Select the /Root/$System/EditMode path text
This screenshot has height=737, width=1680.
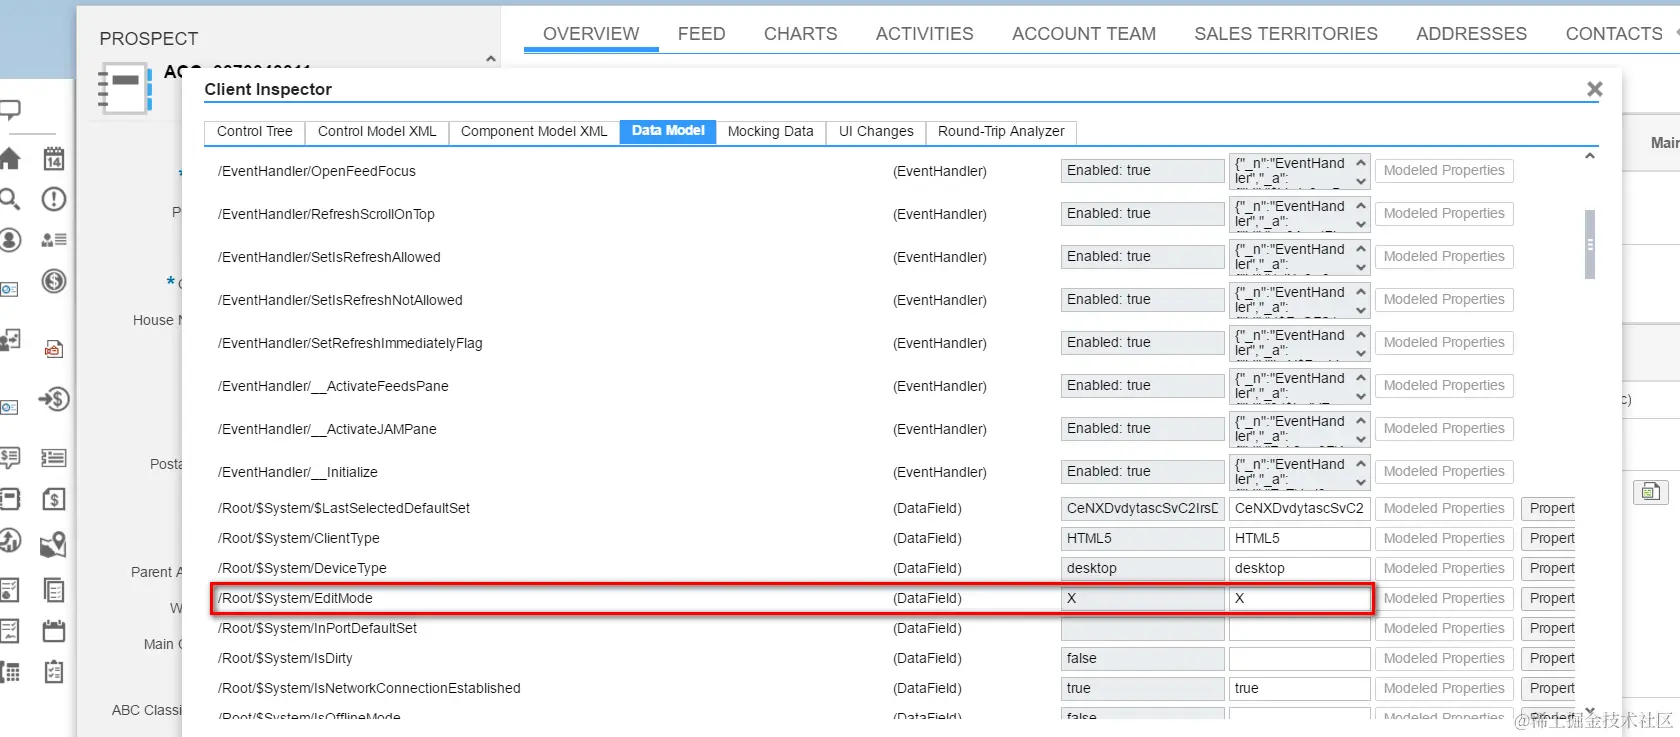296,598
